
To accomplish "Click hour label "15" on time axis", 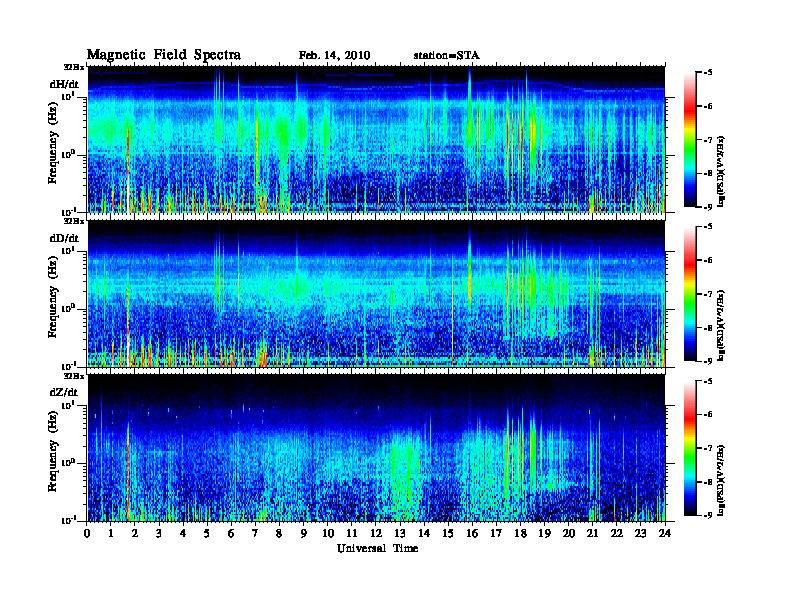I will point(448,533).
